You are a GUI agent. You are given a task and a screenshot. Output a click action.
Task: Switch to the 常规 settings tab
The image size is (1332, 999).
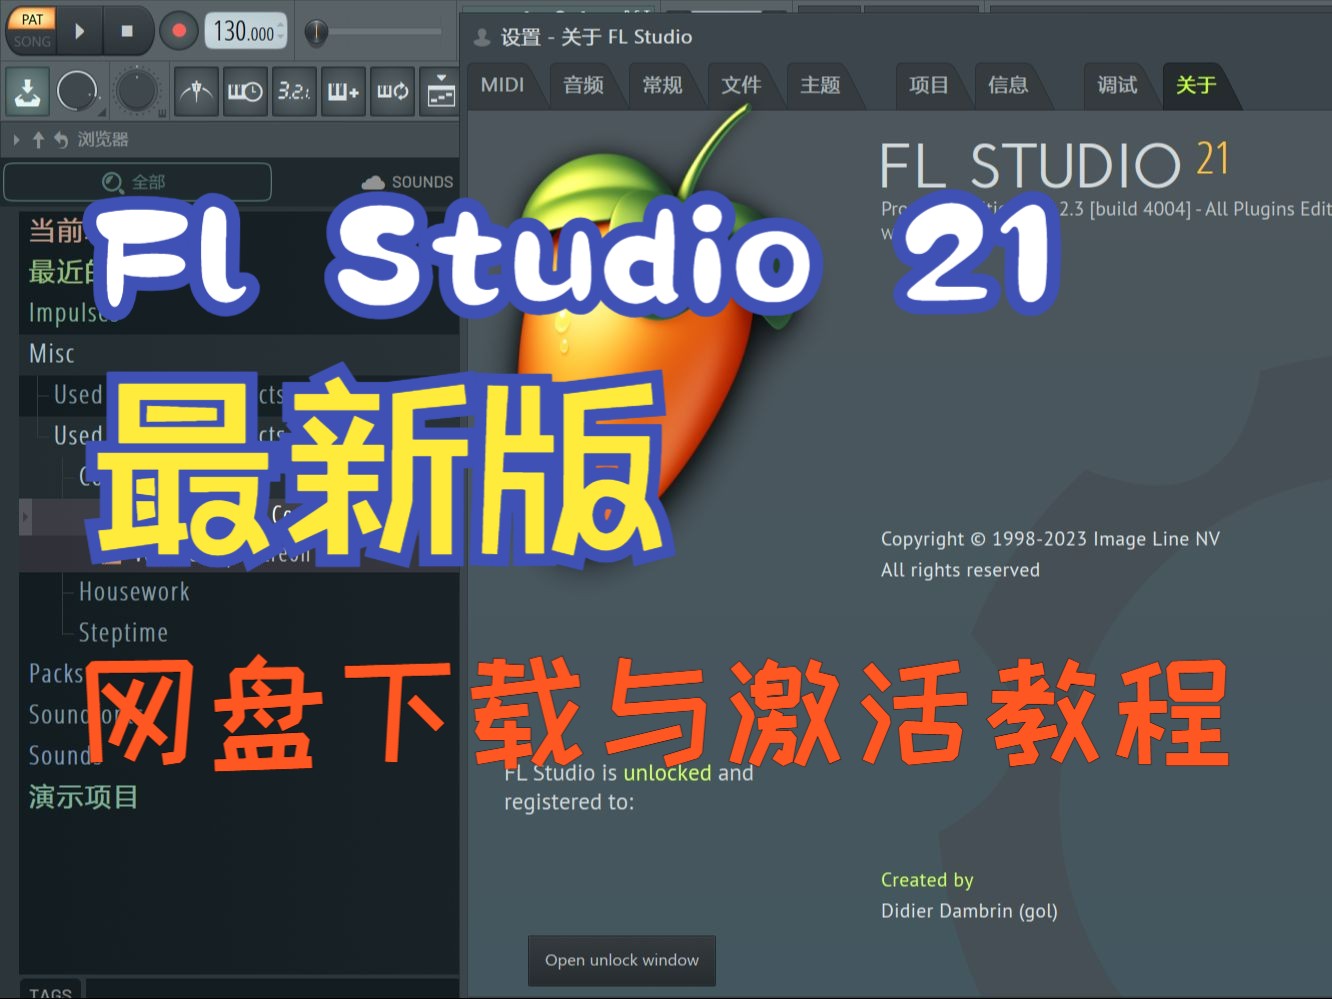(662, 85)
